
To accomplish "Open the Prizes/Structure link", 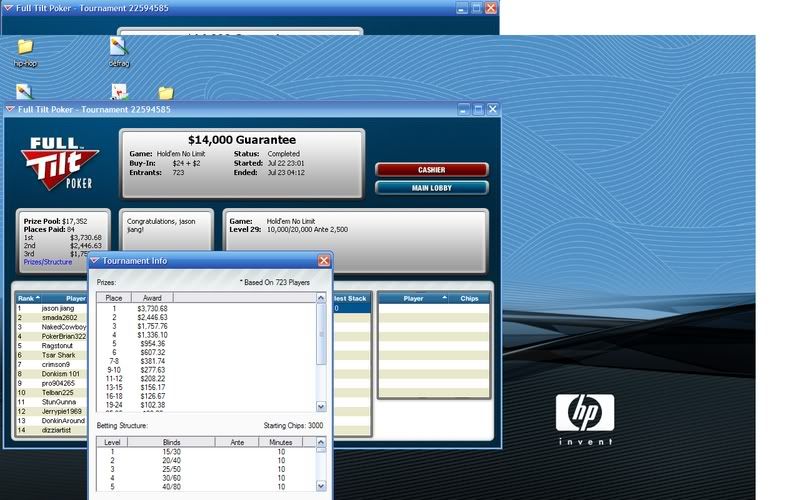I will pos(48,262).
